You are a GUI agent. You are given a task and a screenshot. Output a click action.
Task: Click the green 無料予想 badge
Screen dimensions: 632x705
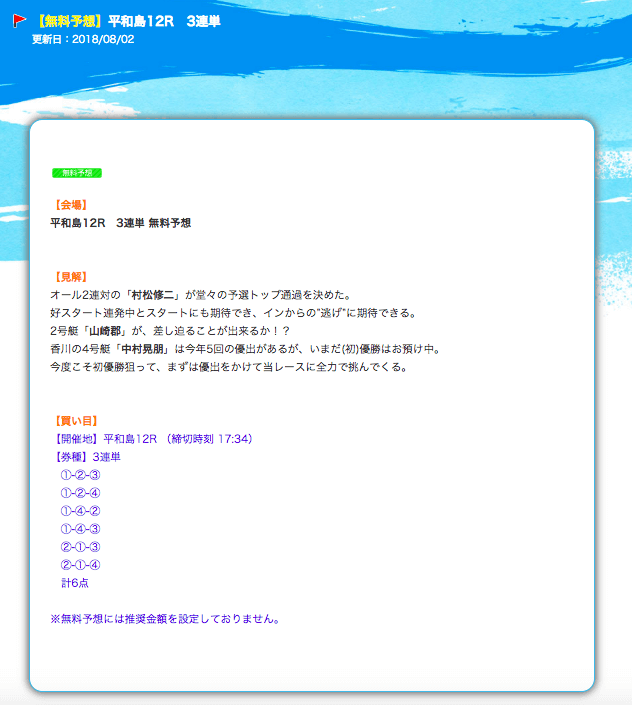(x=77, y=173)
